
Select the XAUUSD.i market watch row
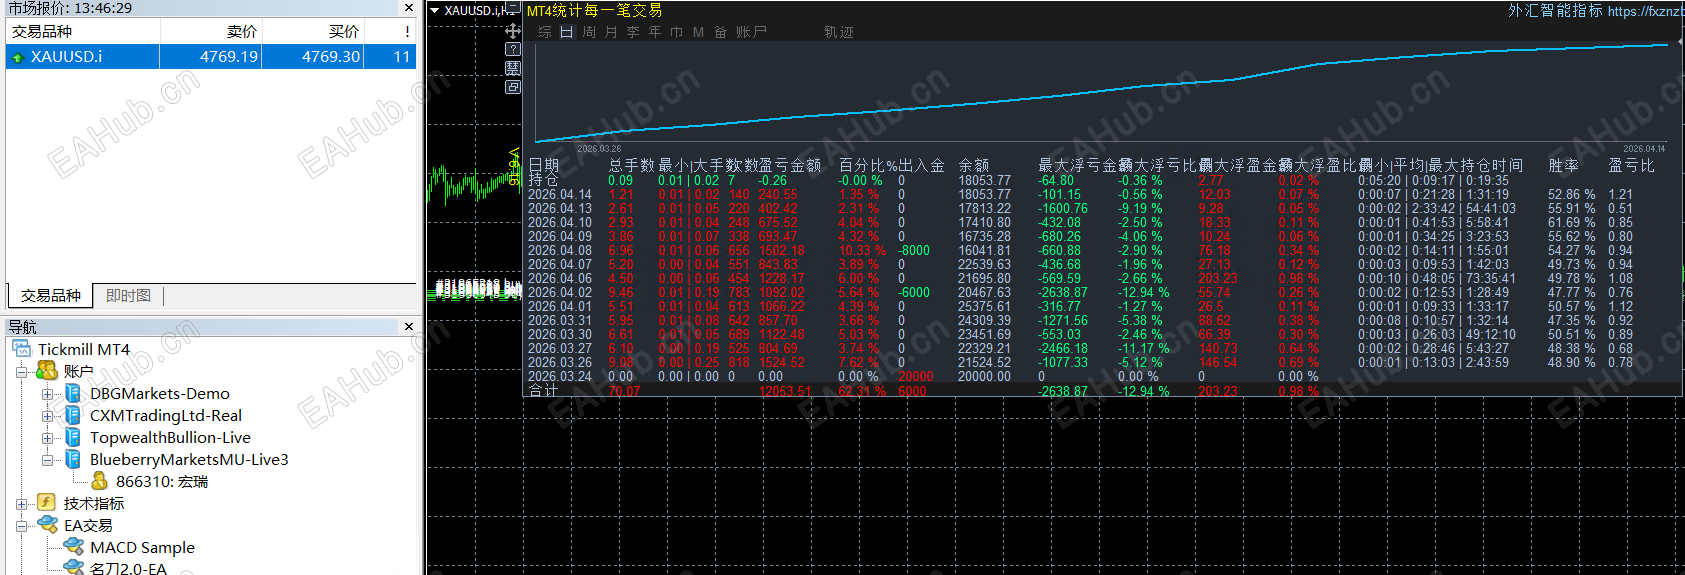pos(211,57)
